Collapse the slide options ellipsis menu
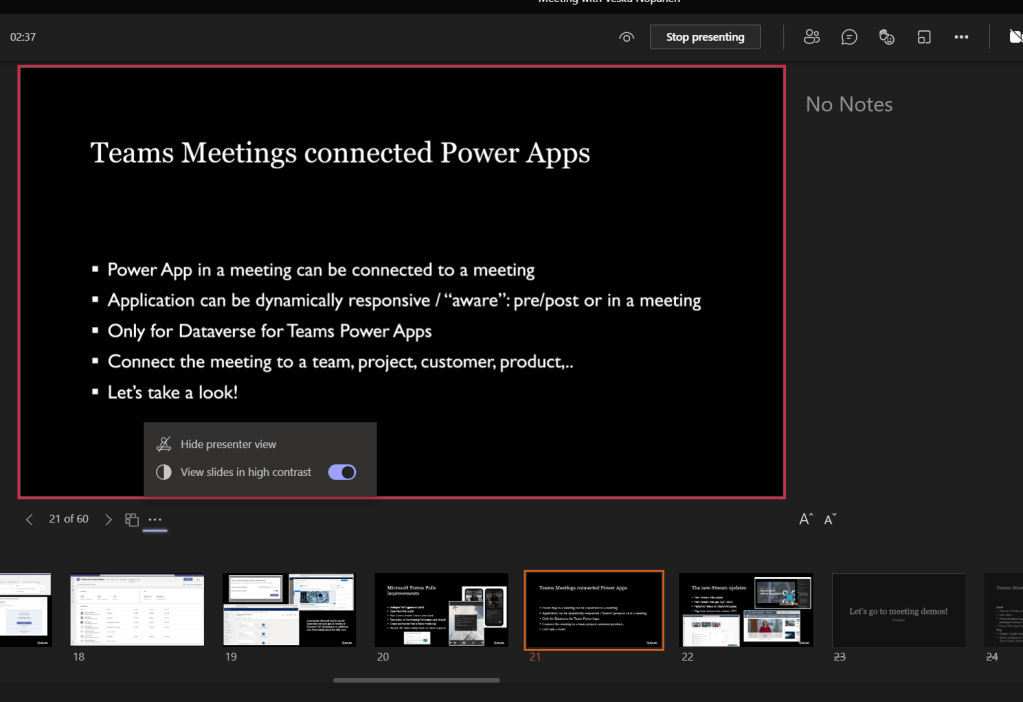 click(x=155, y=519)
